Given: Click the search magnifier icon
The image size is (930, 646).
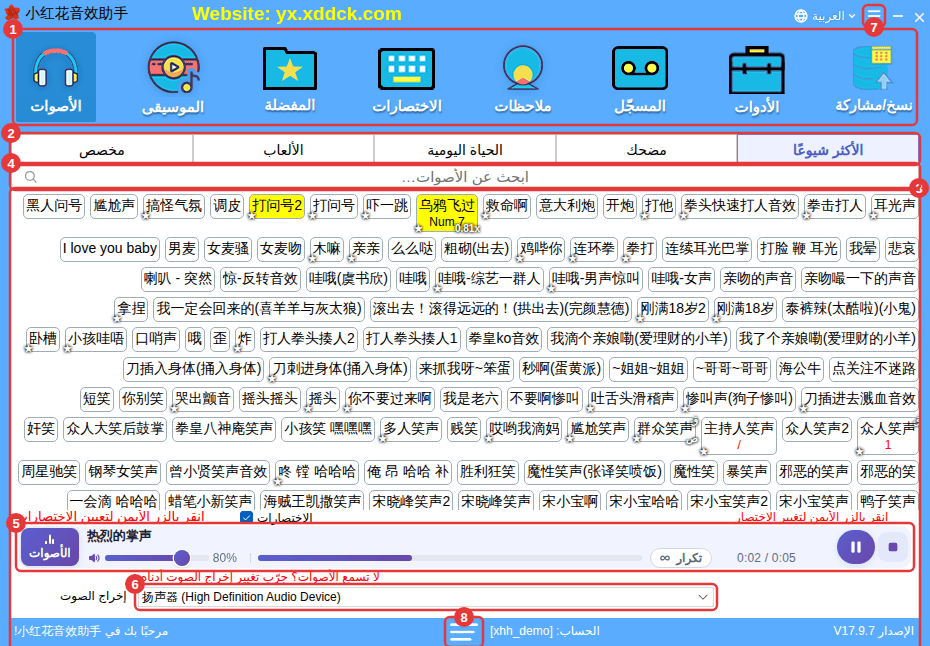Looking at the screenshot, I should click(31, 177).
